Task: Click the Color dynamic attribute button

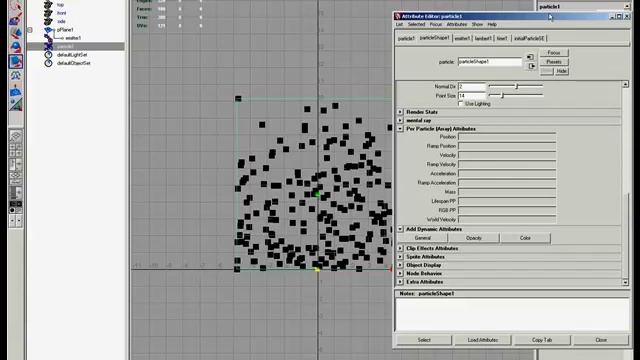Action: pyautogui.click(x=525, y=238)
